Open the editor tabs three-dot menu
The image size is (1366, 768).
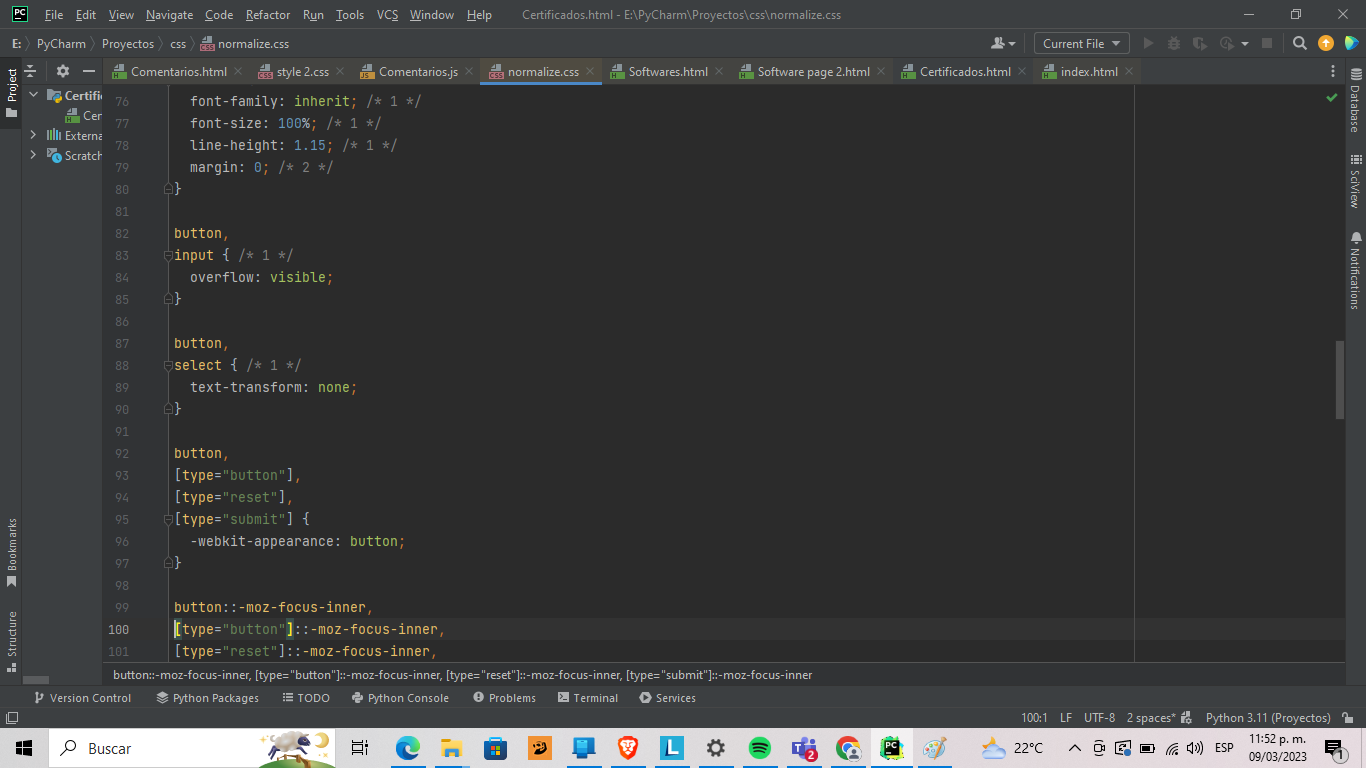click(1333, 71)
